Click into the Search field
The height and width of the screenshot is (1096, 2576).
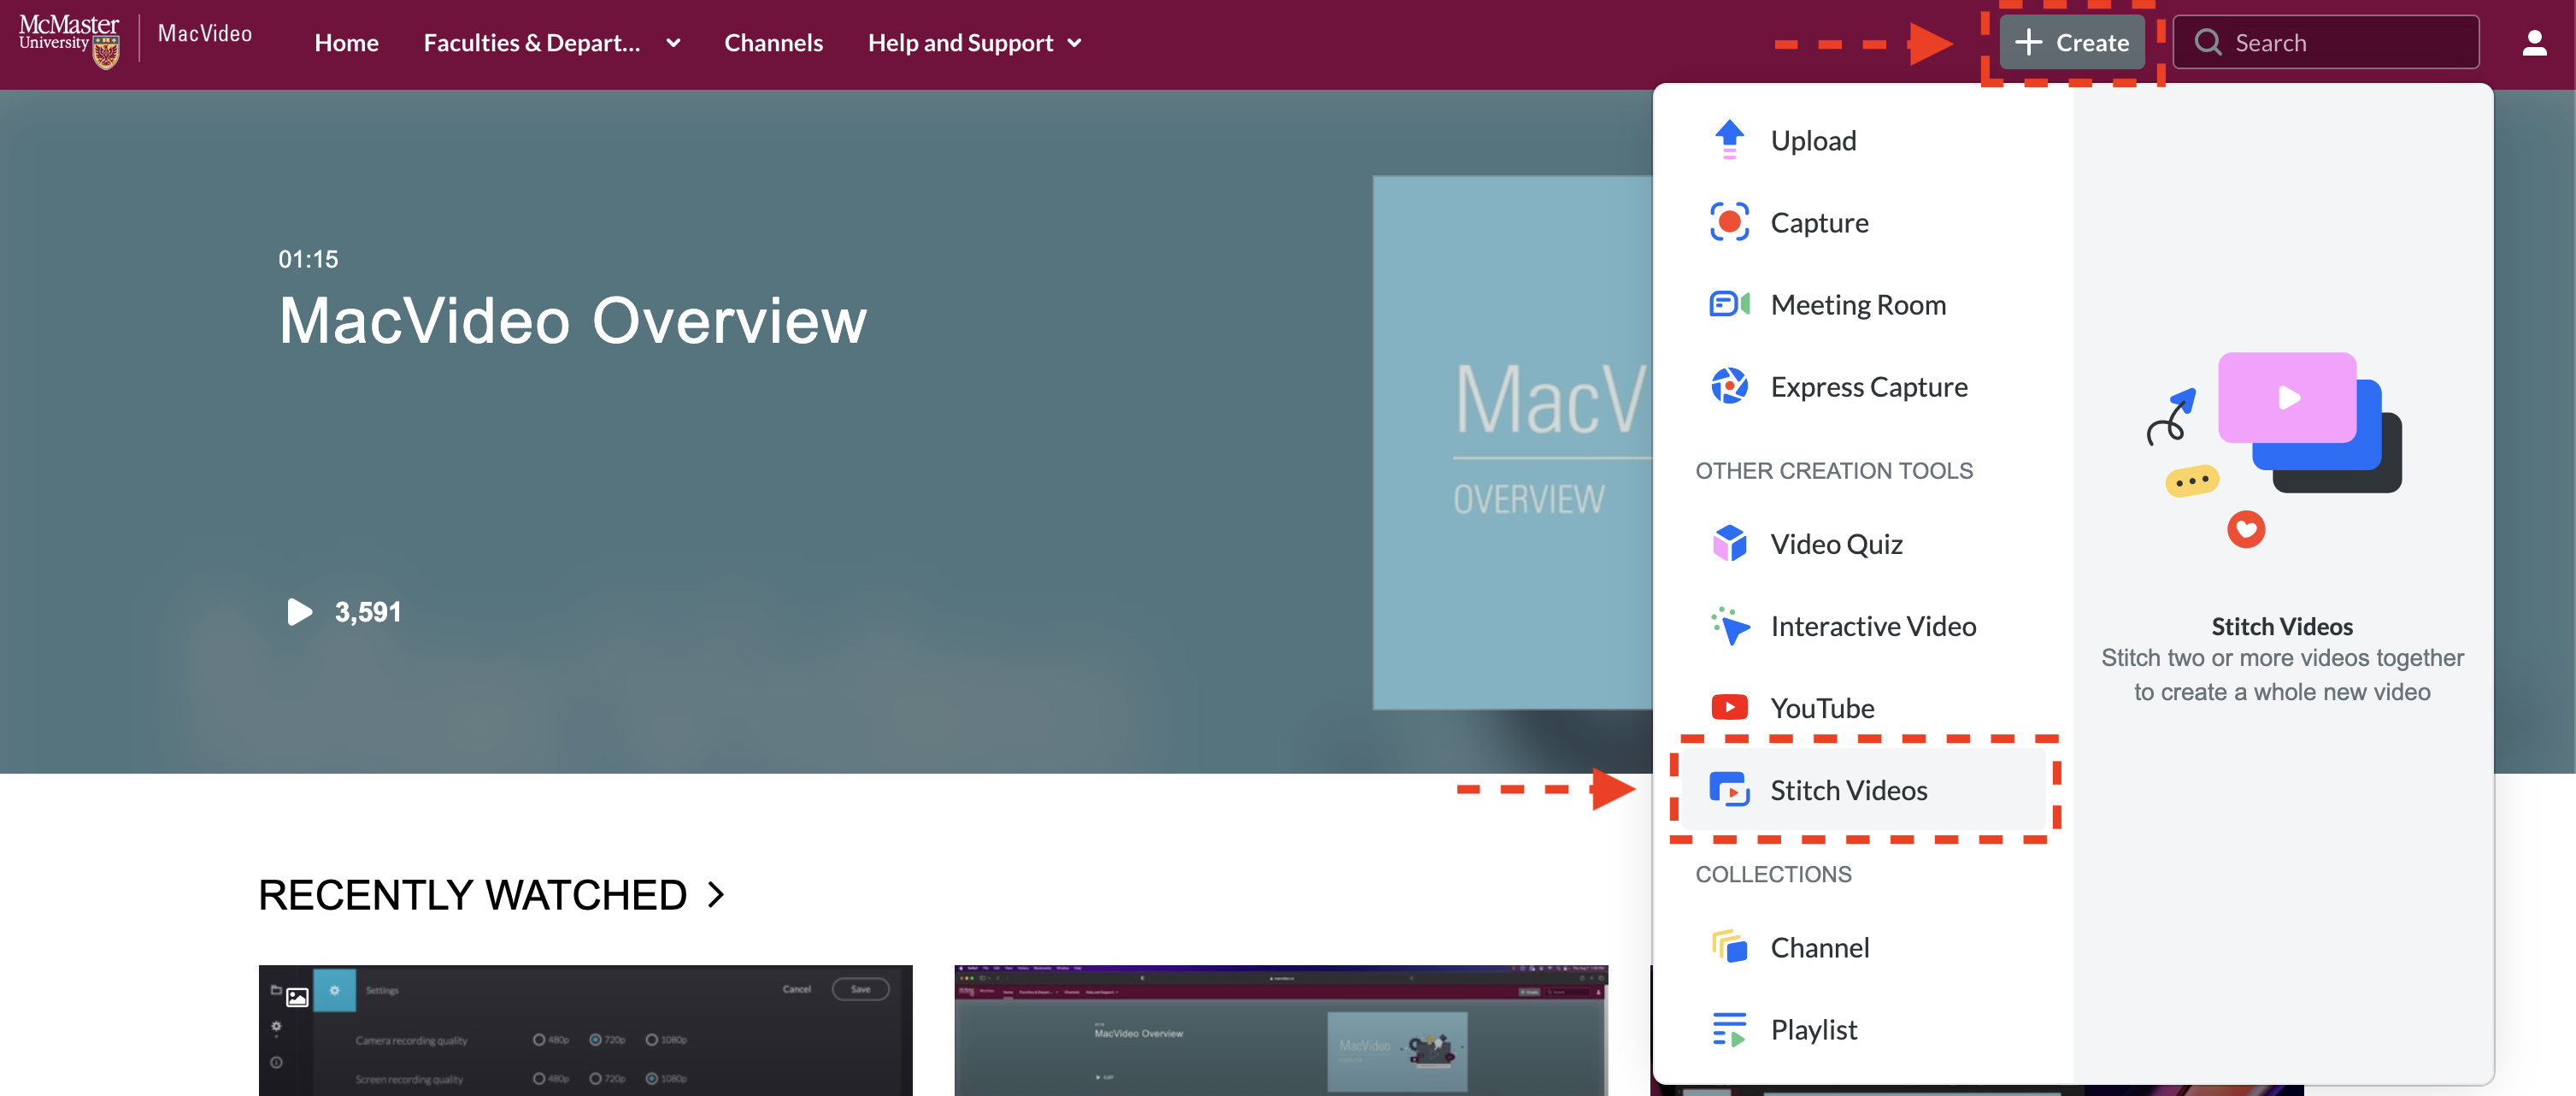(2340, 43)
